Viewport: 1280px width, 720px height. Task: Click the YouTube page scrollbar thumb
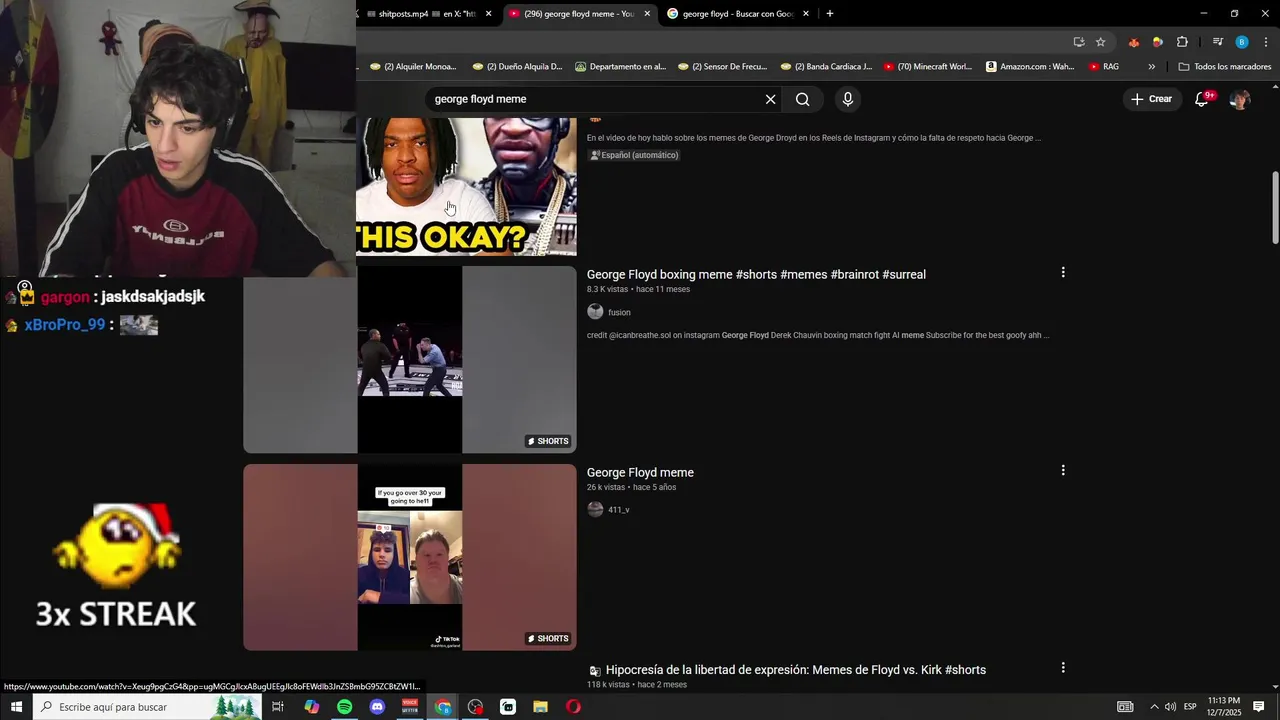(x=1275, y=207)
